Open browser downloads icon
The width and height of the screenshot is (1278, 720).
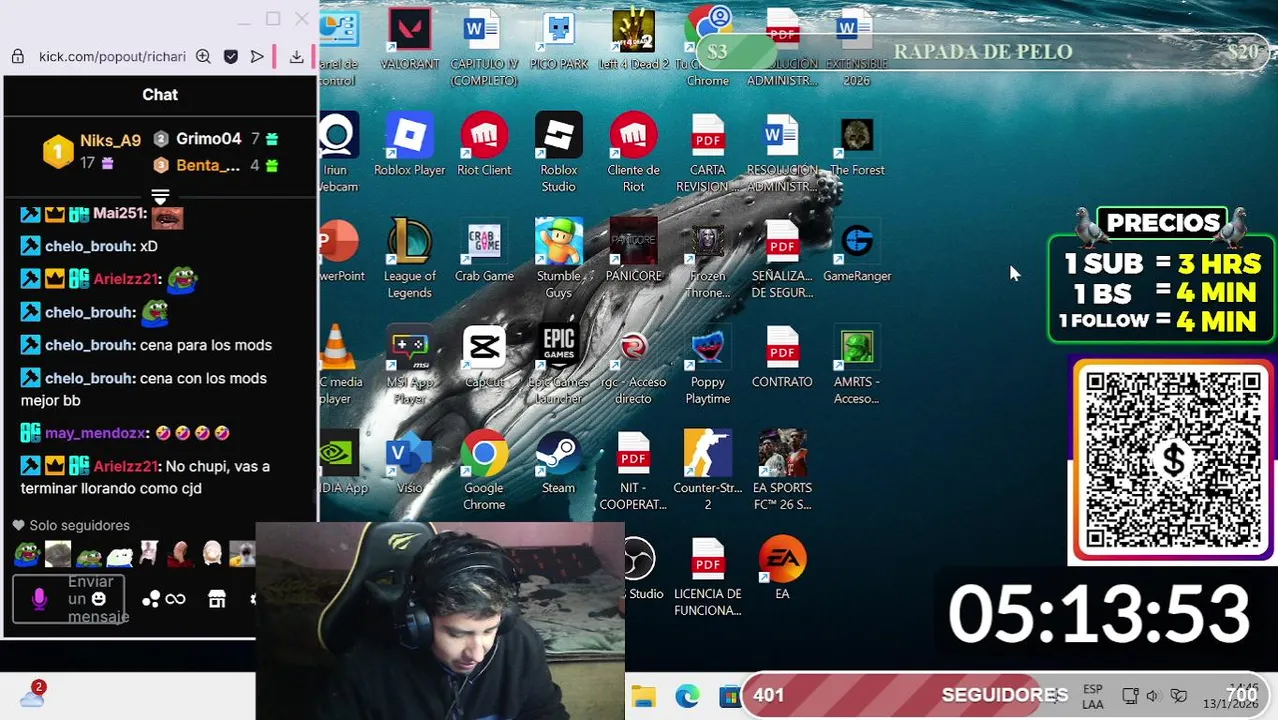[297, 57]
